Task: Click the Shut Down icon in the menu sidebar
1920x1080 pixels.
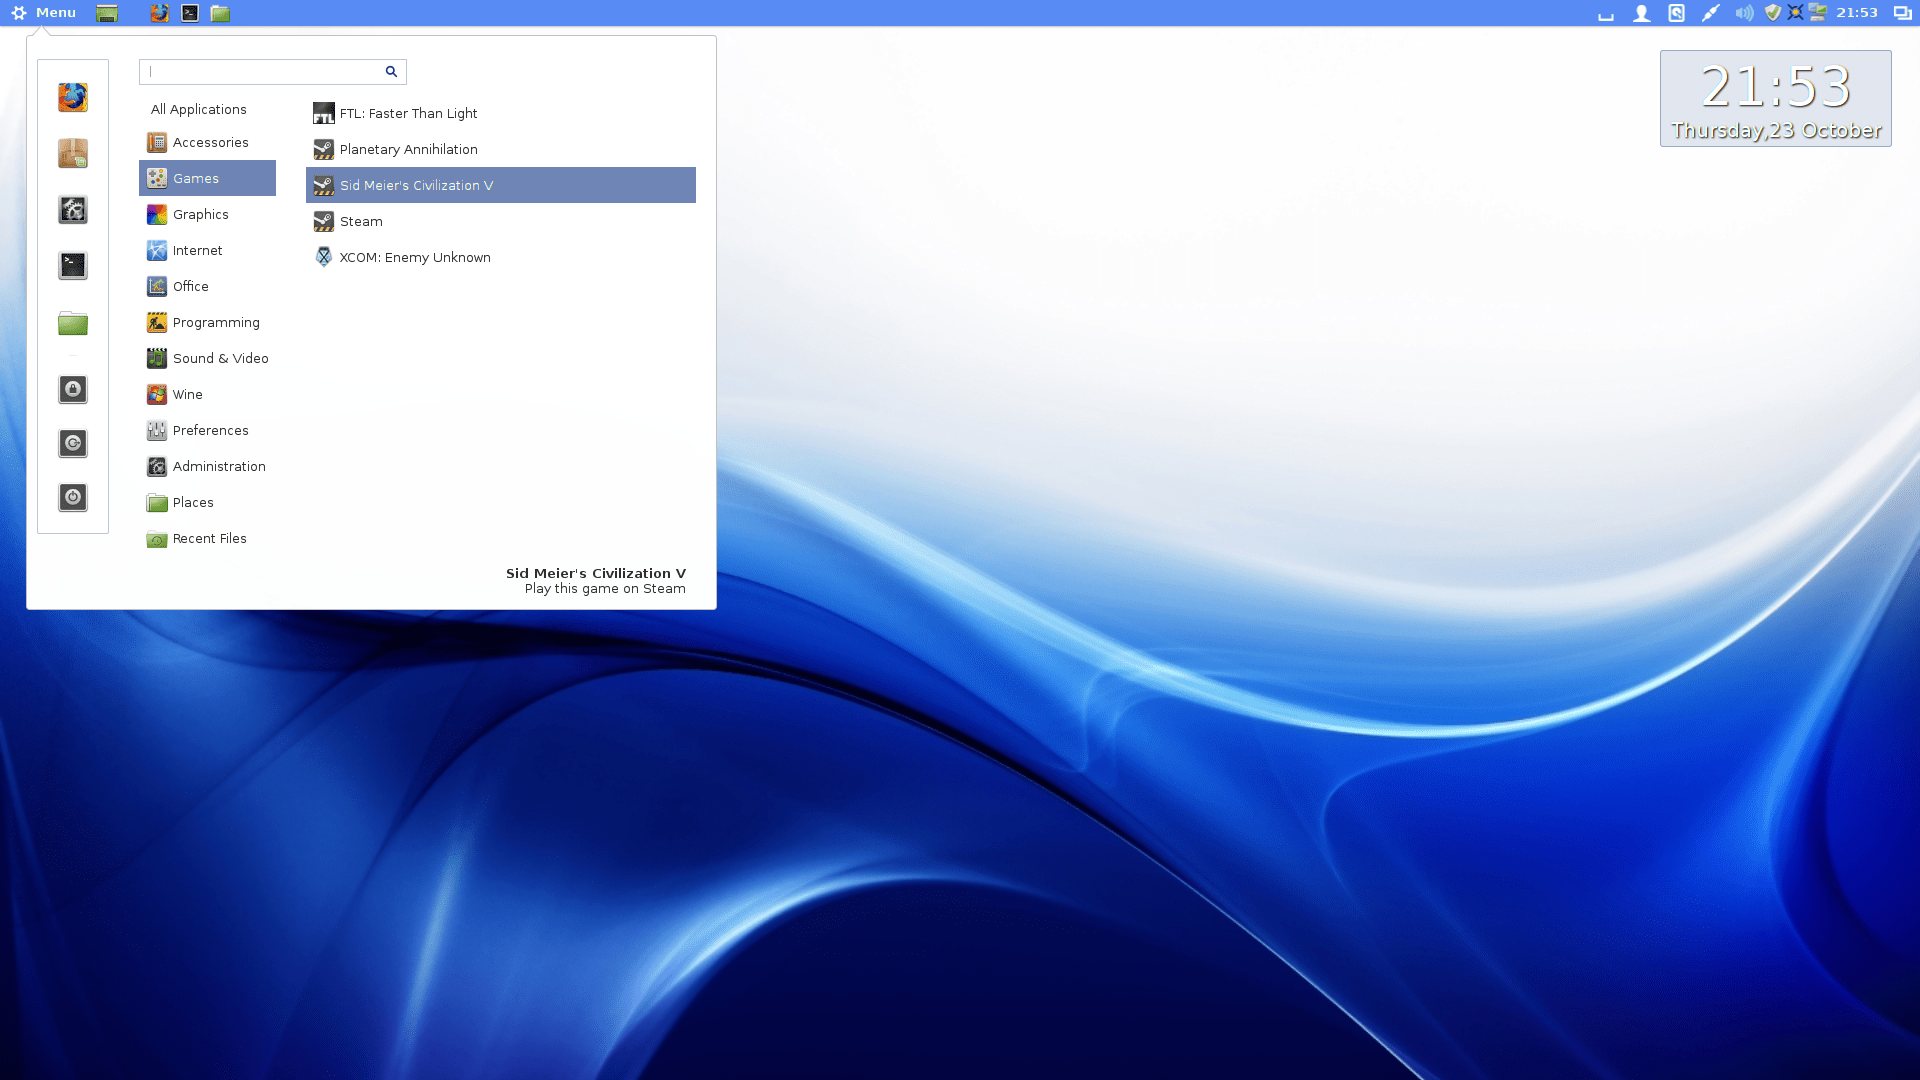Action: click(73, 497)
